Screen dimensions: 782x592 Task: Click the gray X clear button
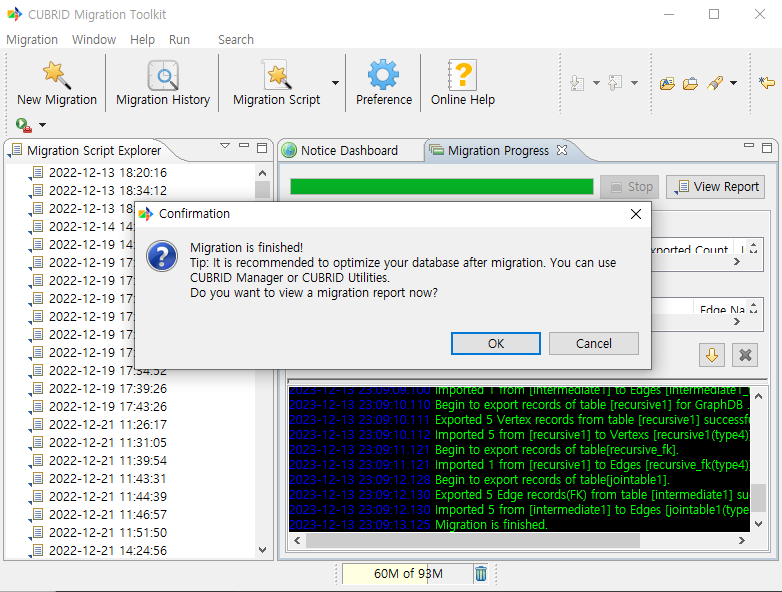tap(745, 355)
